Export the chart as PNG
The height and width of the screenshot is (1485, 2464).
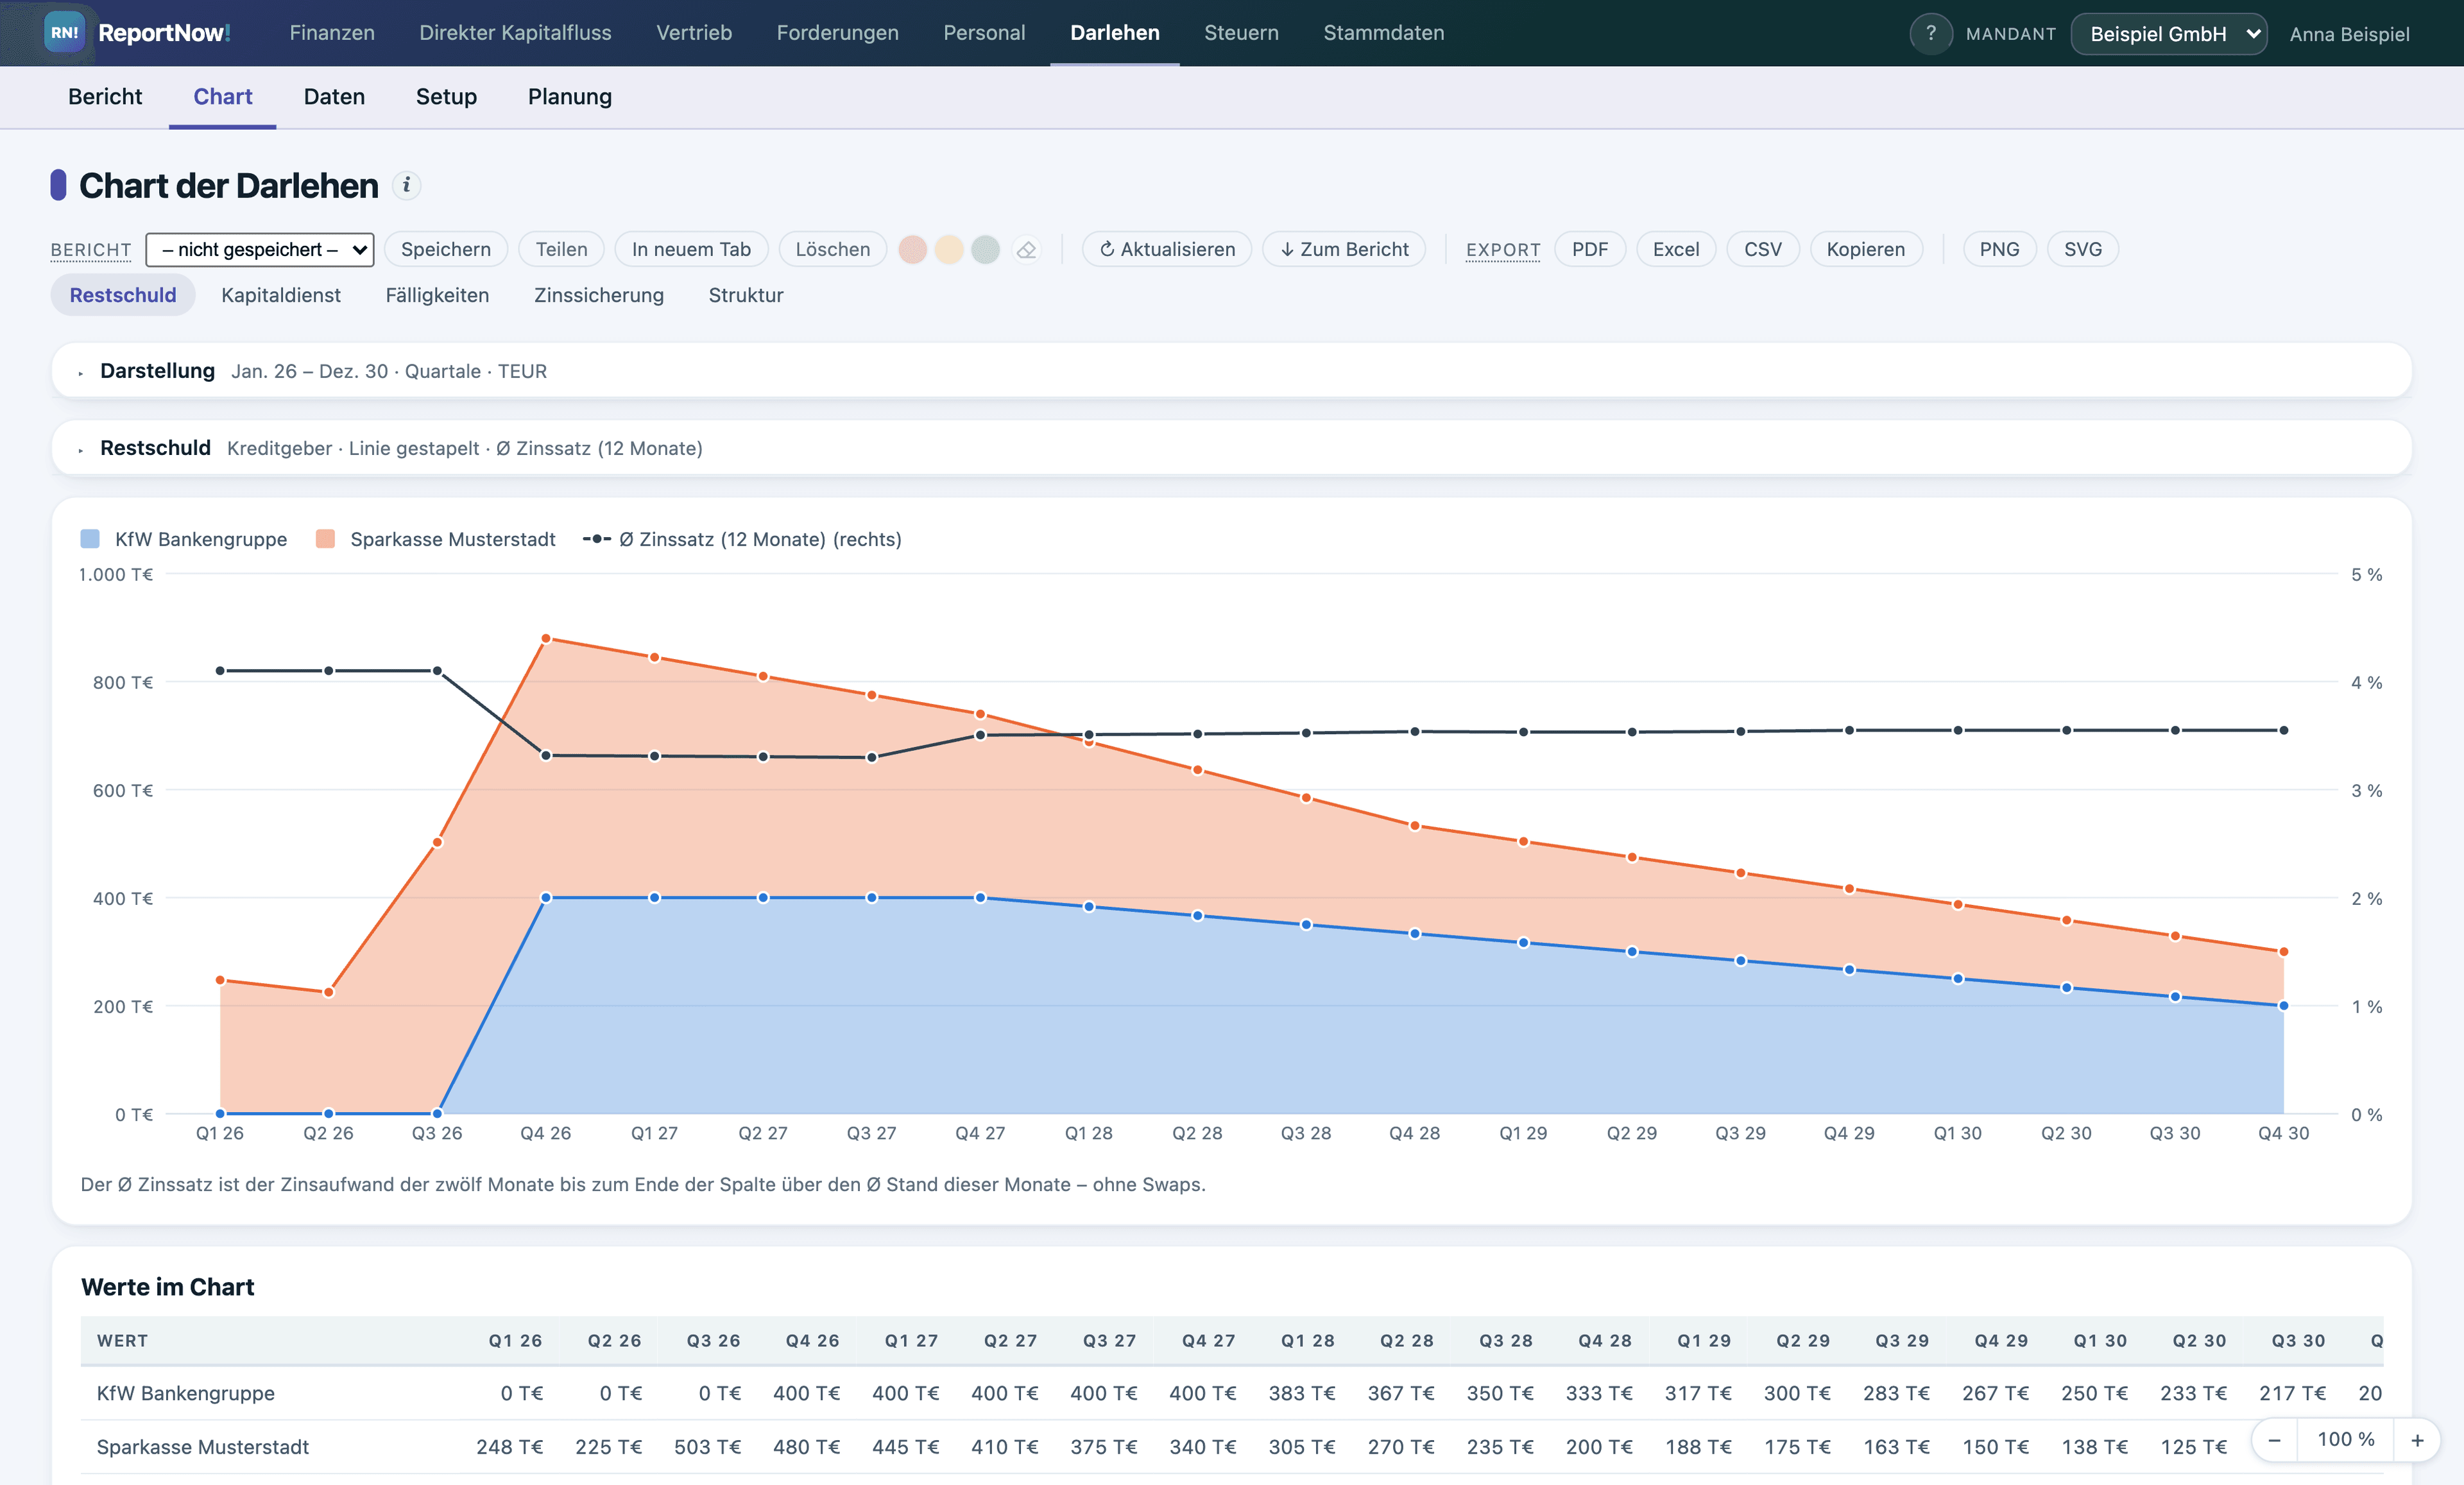coord(1999,250)
